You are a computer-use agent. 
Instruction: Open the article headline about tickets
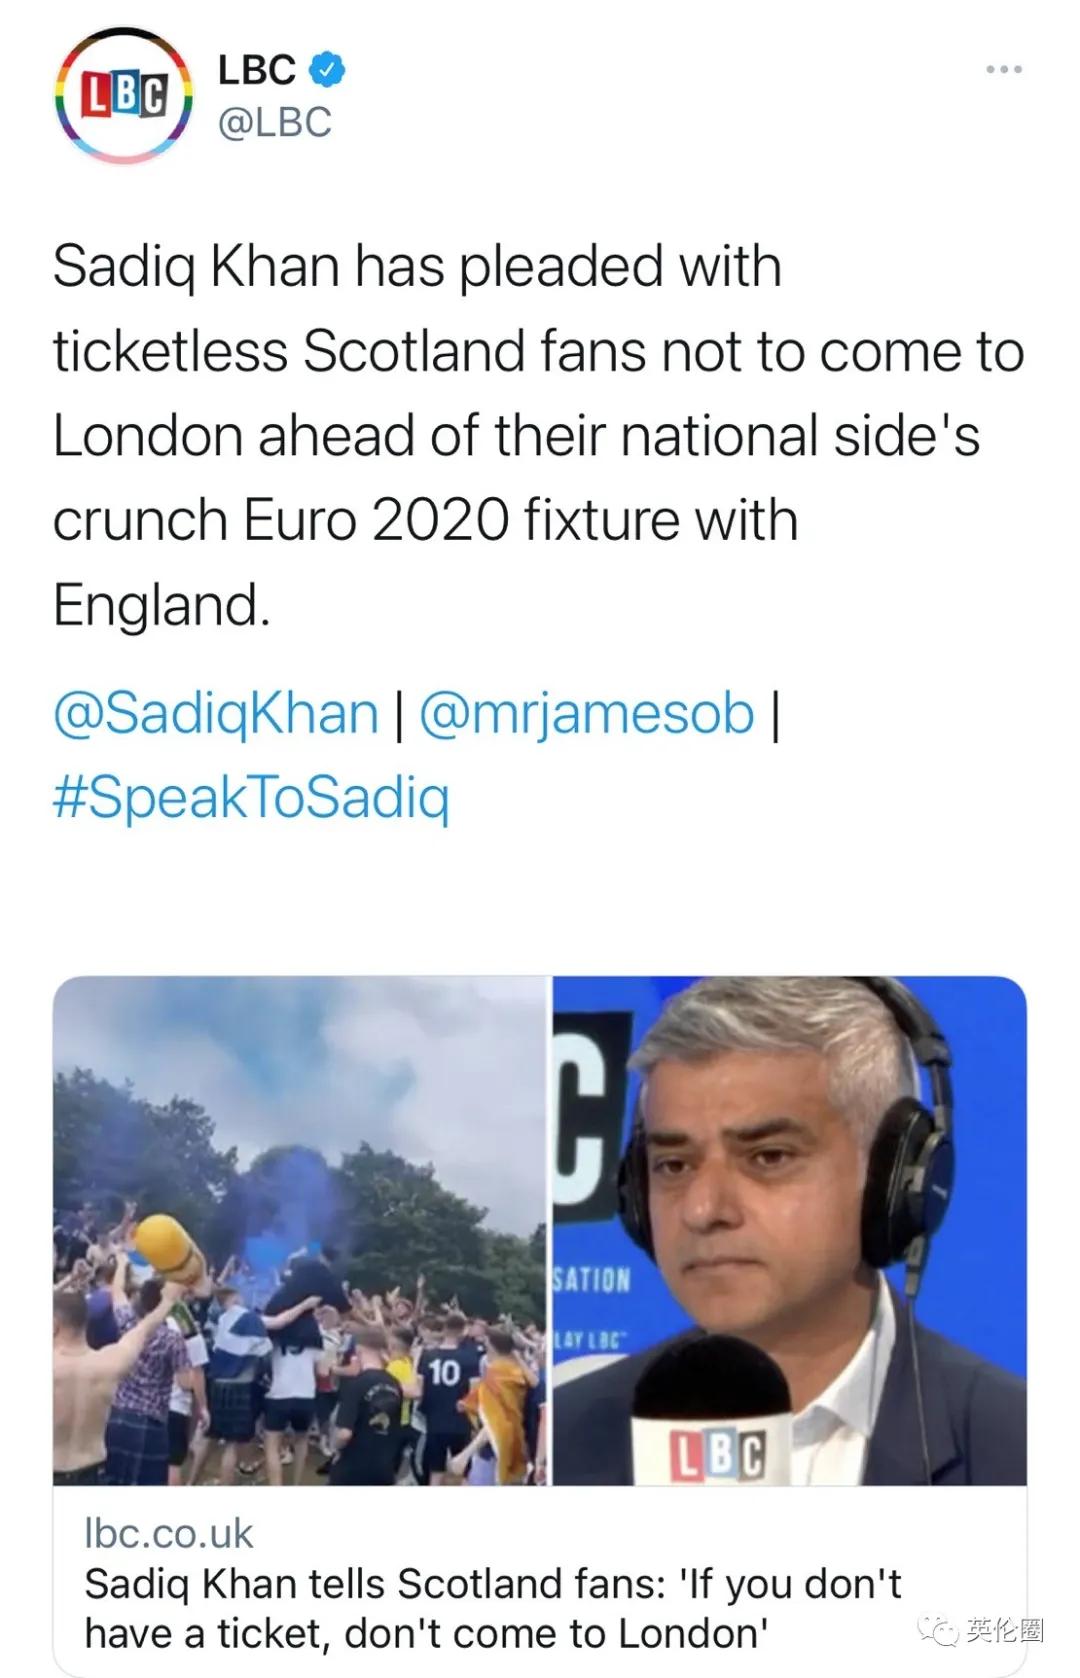pos(492,1608)
